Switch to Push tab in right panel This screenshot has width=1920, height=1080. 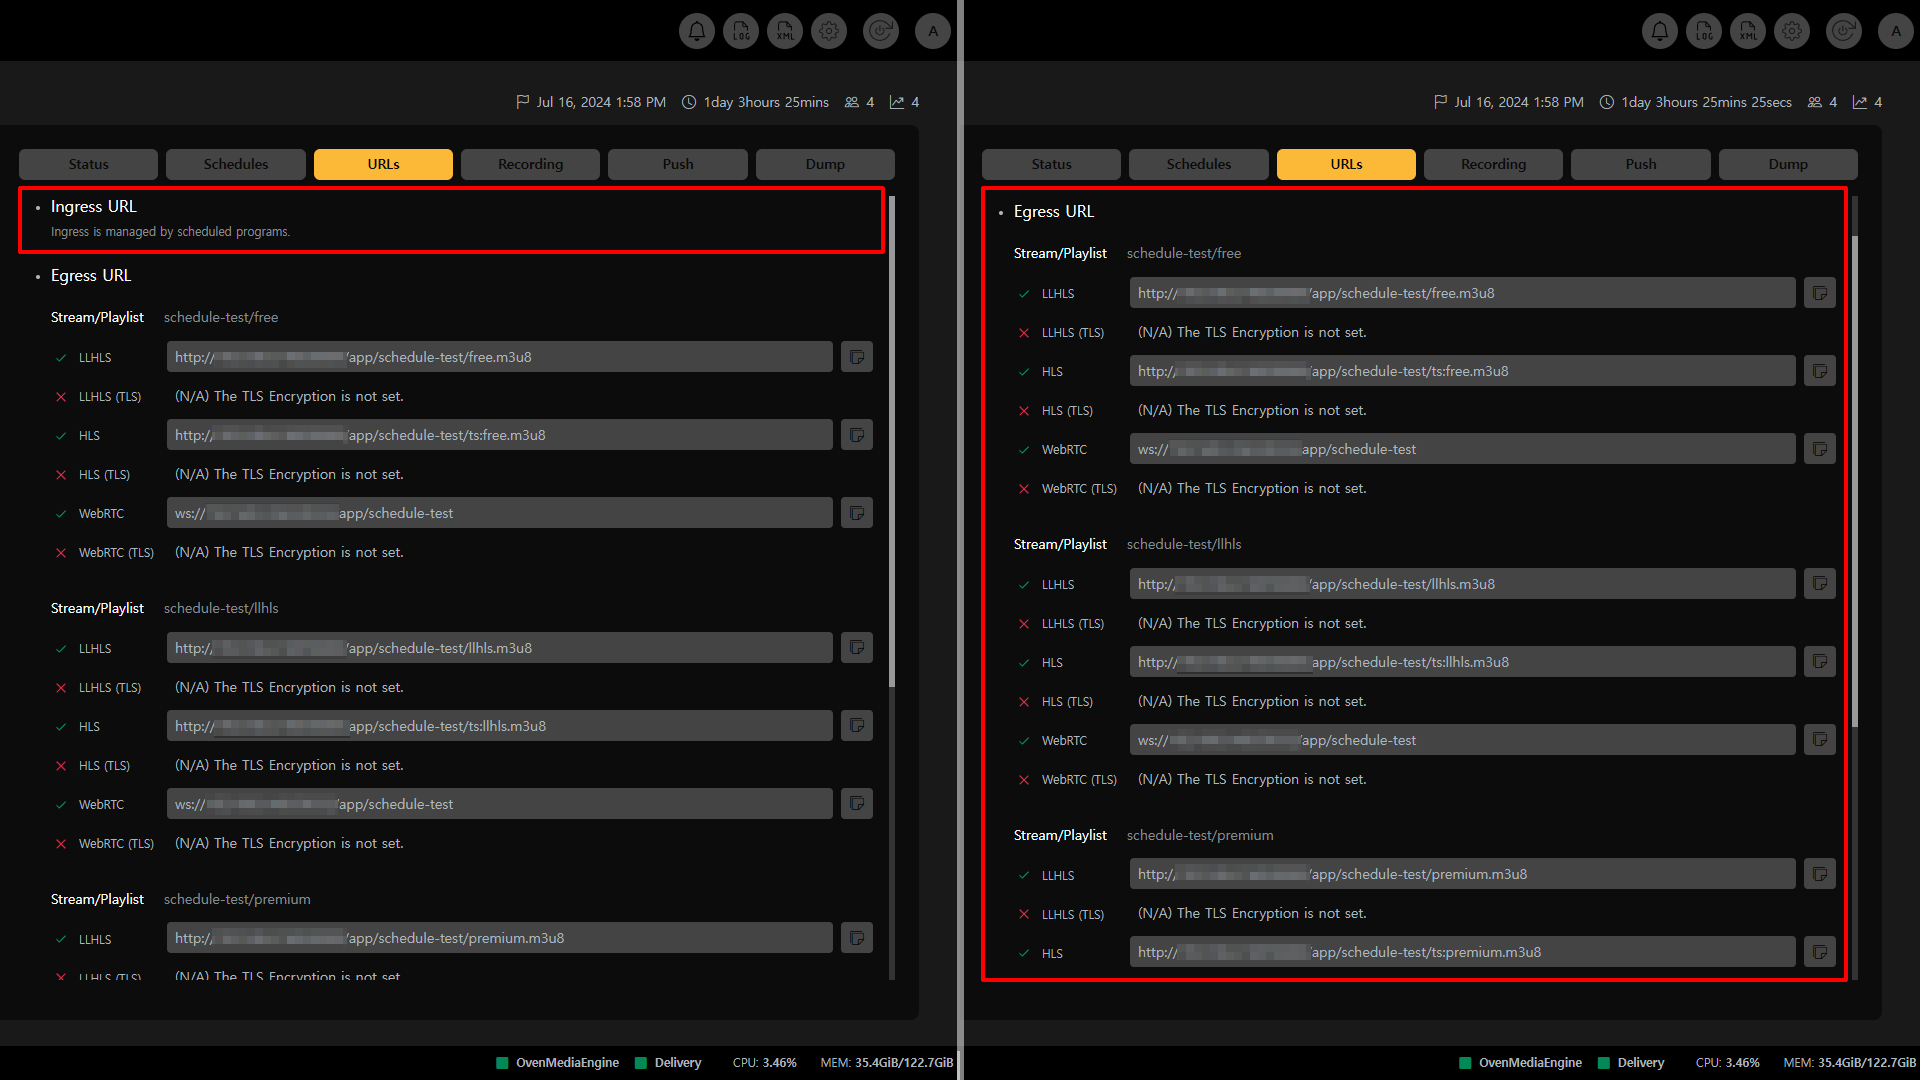tap(1640, 164)
